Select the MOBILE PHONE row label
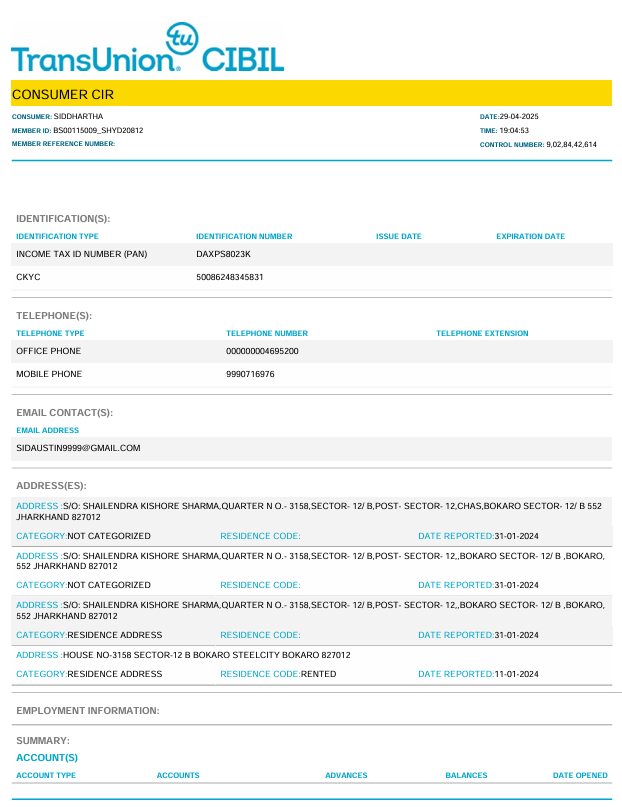 click(x=49, y=374)
